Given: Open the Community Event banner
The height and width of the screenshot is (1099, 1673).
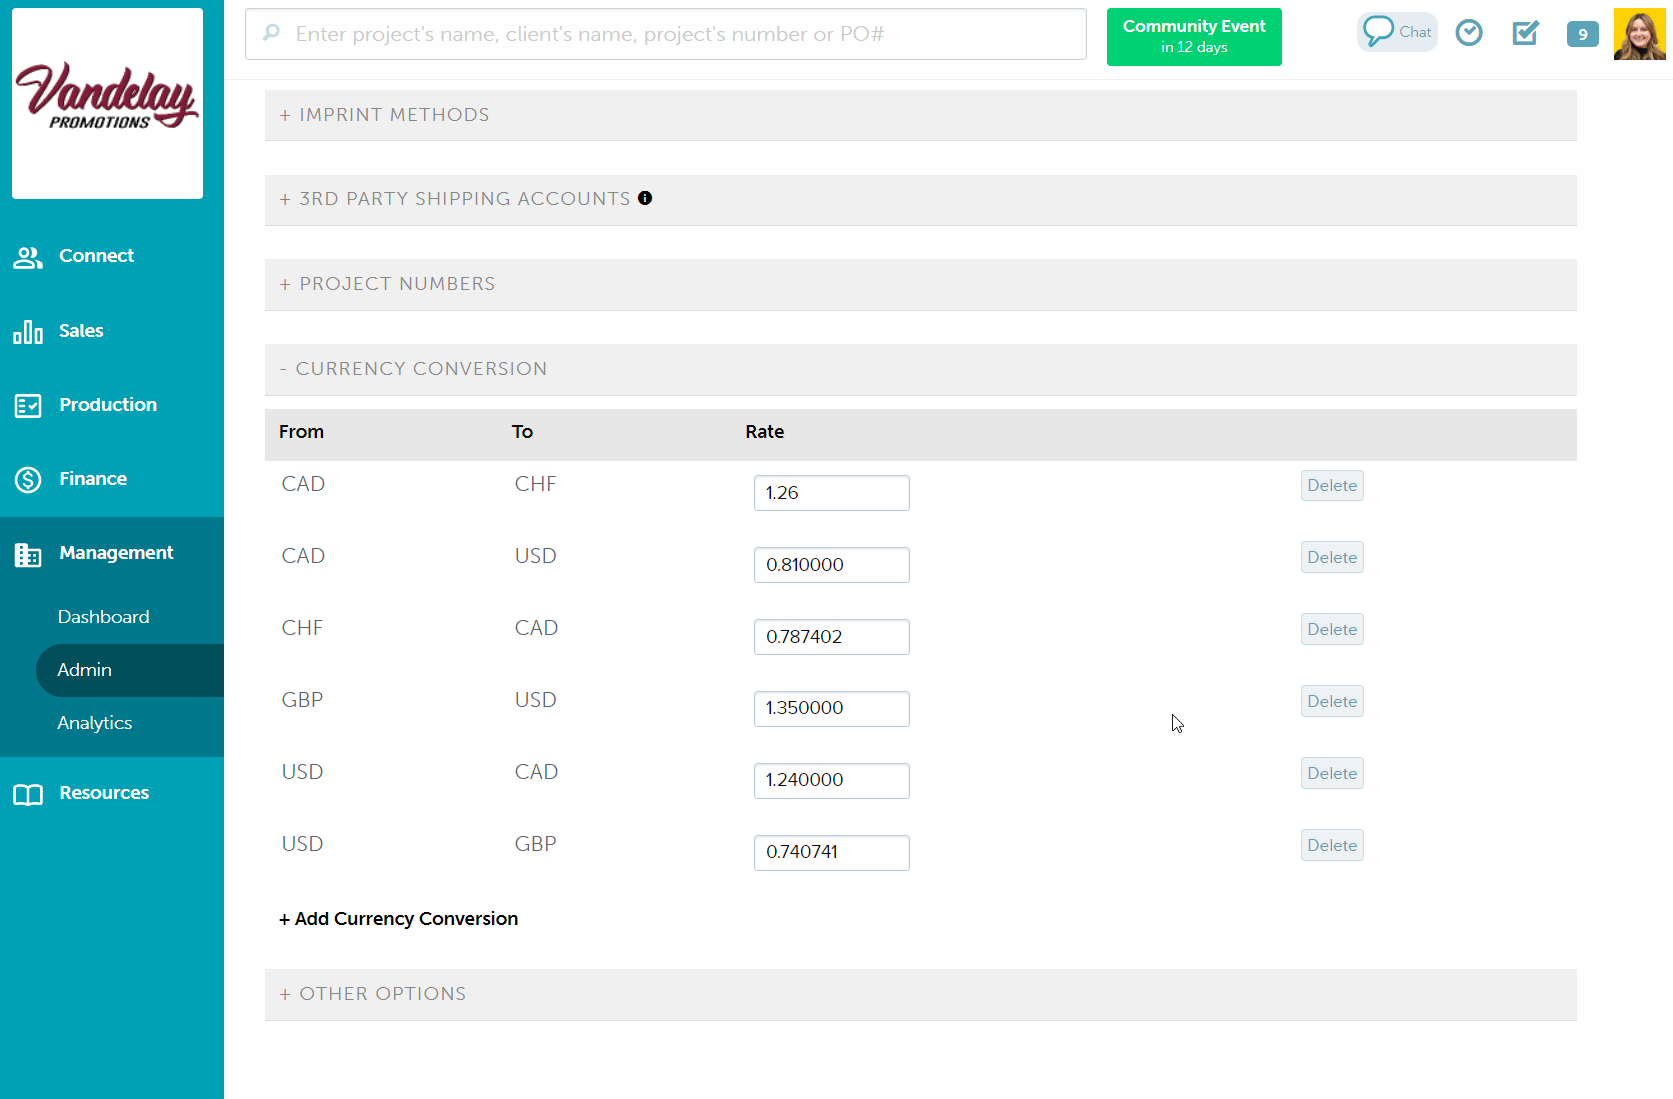Looking at the screenshot, I should pos(1193,36).
